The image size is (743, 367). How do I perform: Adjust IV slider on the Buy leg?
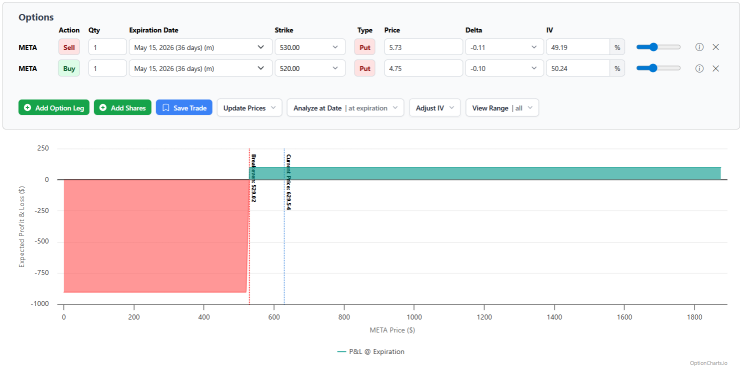click(x=659, y=68)
